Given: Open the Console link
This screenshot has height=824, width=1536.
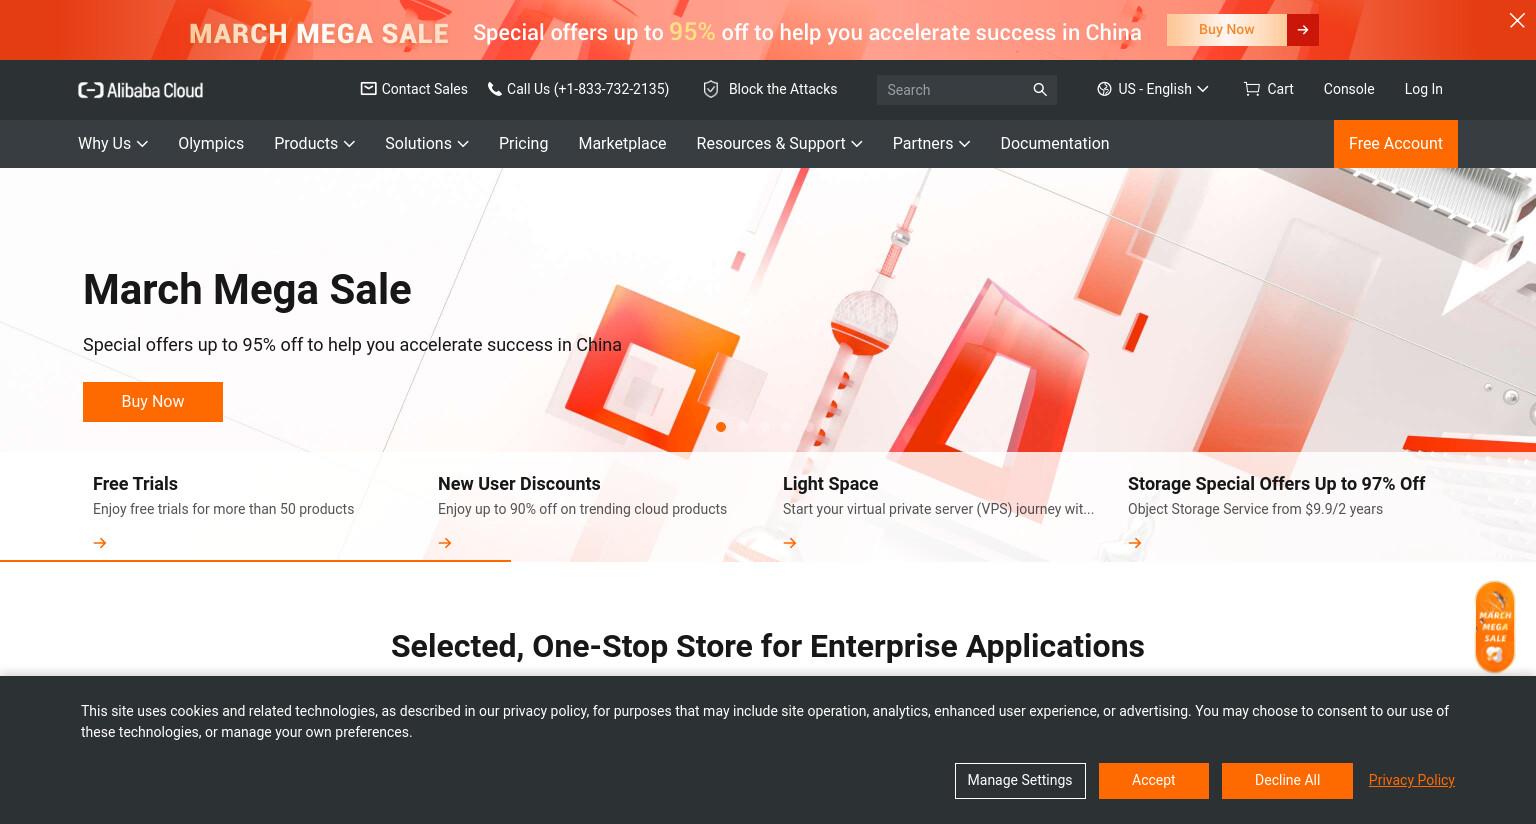Looking at the screenshot, I should (x=1348, y=89).
